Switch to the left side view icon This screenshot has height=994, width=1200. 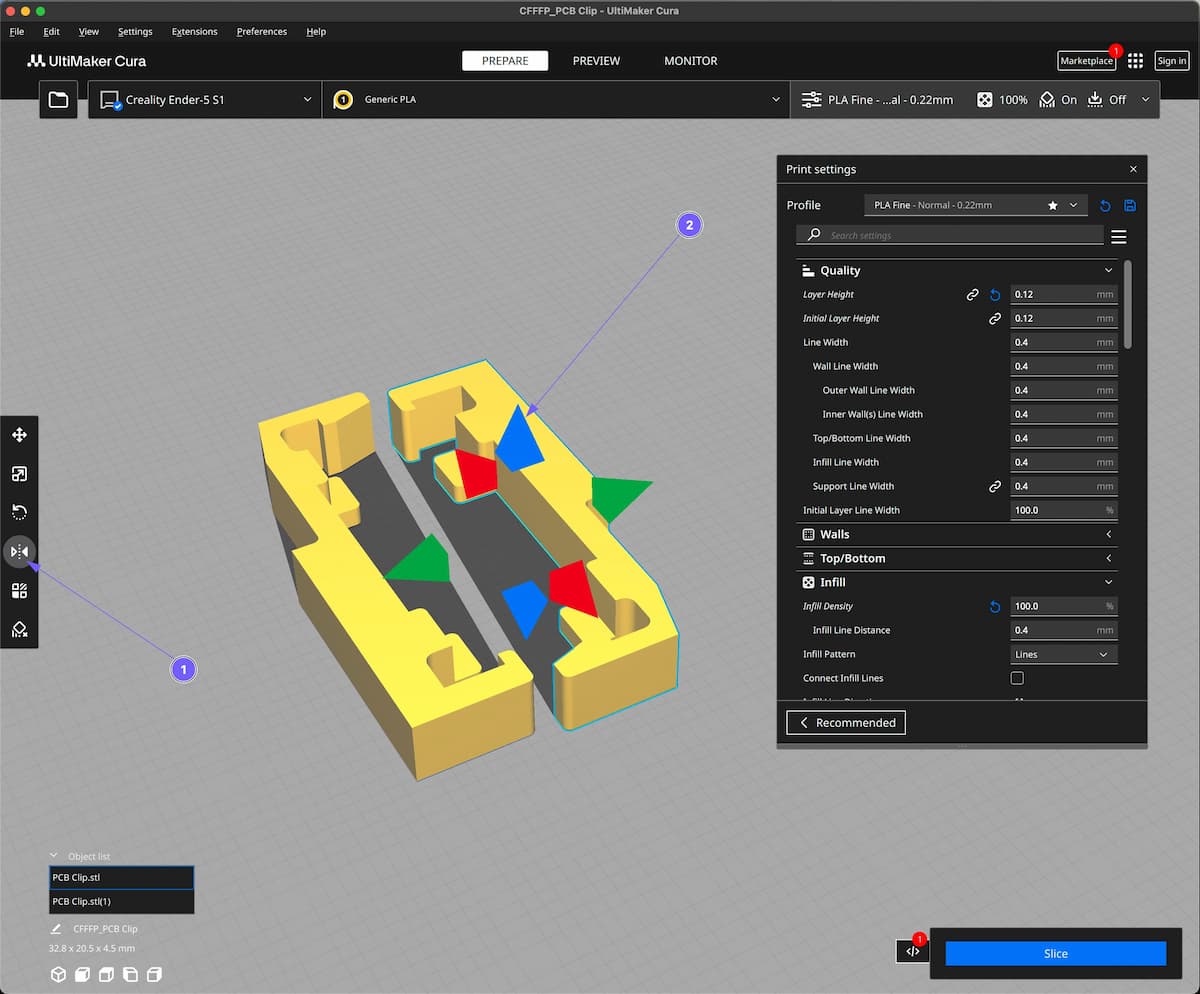(130, 974)
